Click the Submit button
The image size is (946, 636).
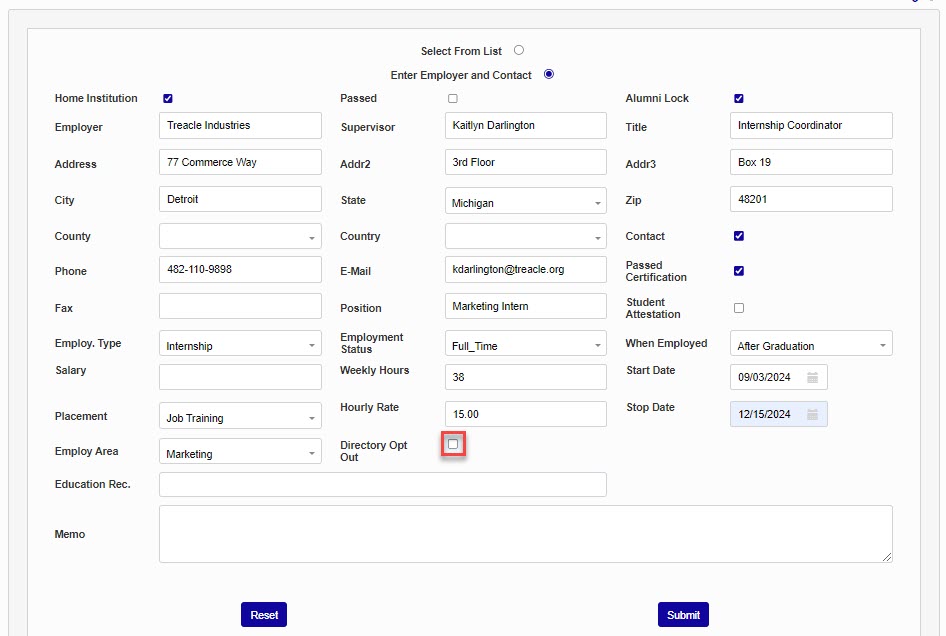coord(683,615)
